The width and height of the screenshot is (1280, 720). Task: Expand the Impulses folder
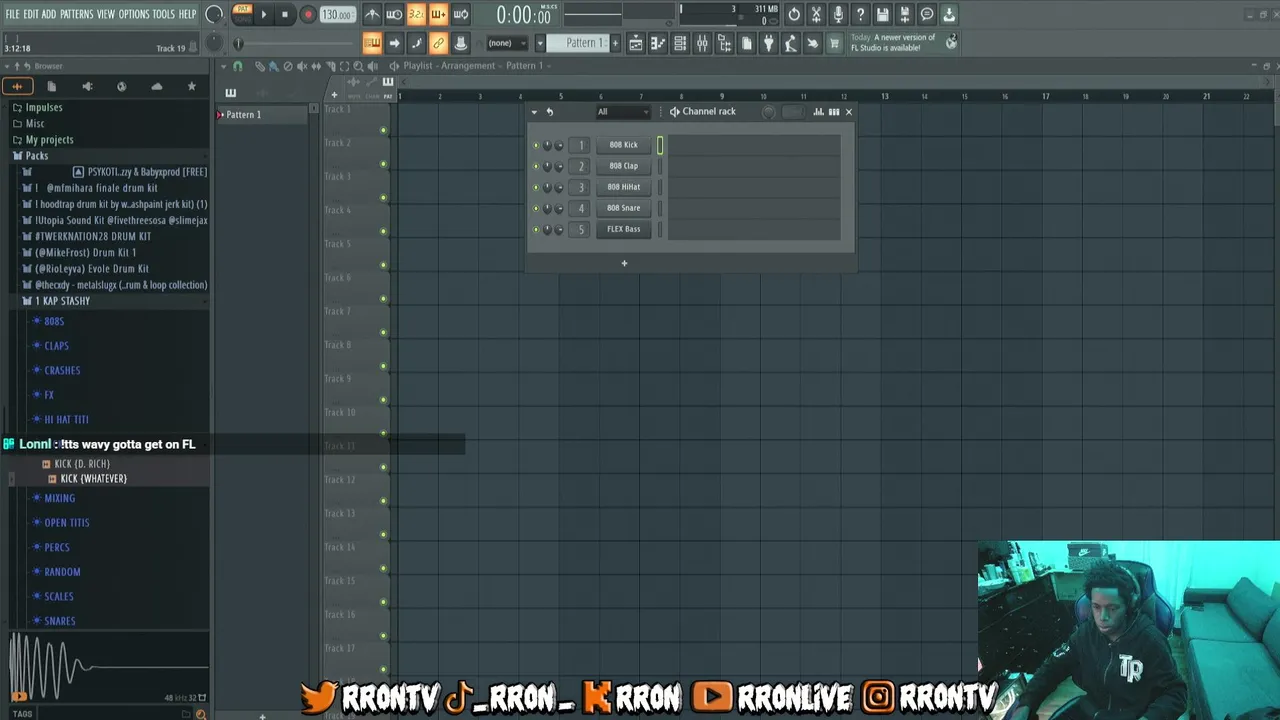click(44, 107)
